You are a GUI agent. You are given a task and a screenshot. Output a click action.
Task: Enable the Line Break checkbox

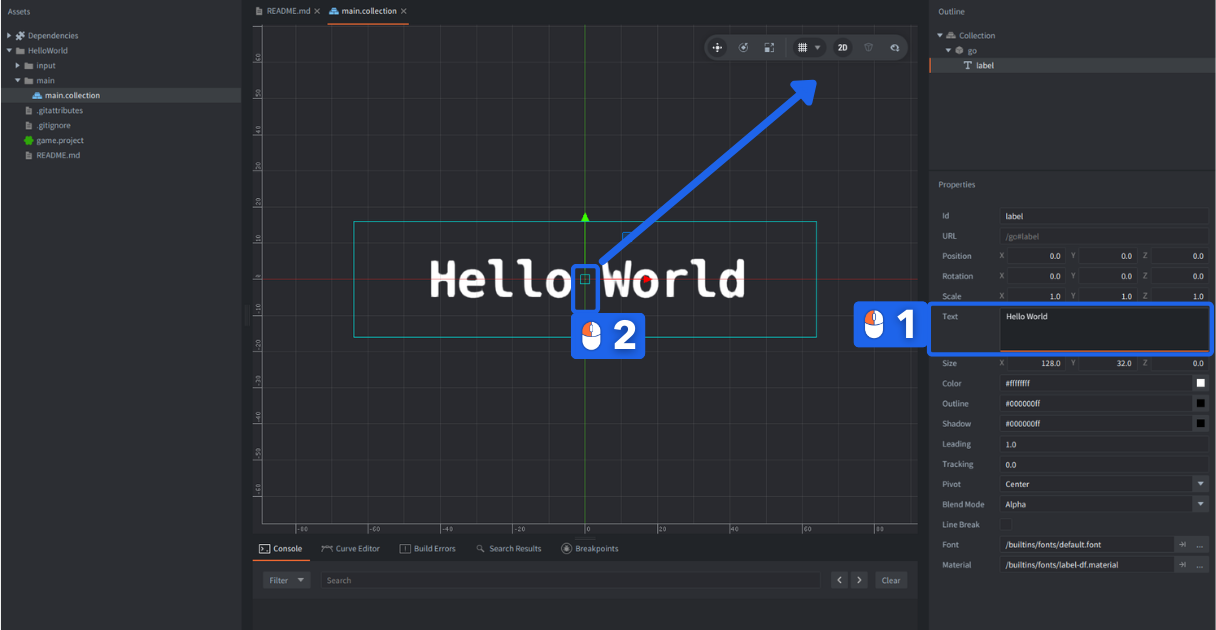[x=1004, y=524]
